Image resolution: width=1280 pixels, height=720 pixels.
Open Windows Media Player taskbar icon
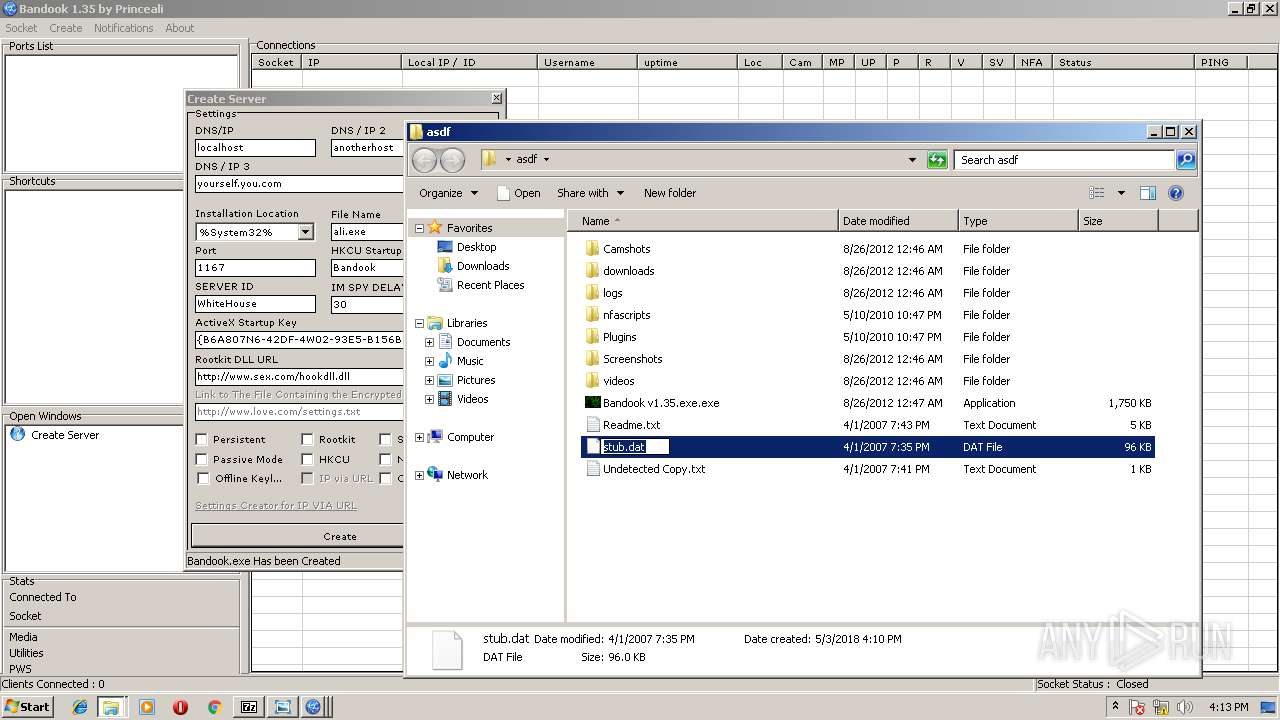[147, 707]
